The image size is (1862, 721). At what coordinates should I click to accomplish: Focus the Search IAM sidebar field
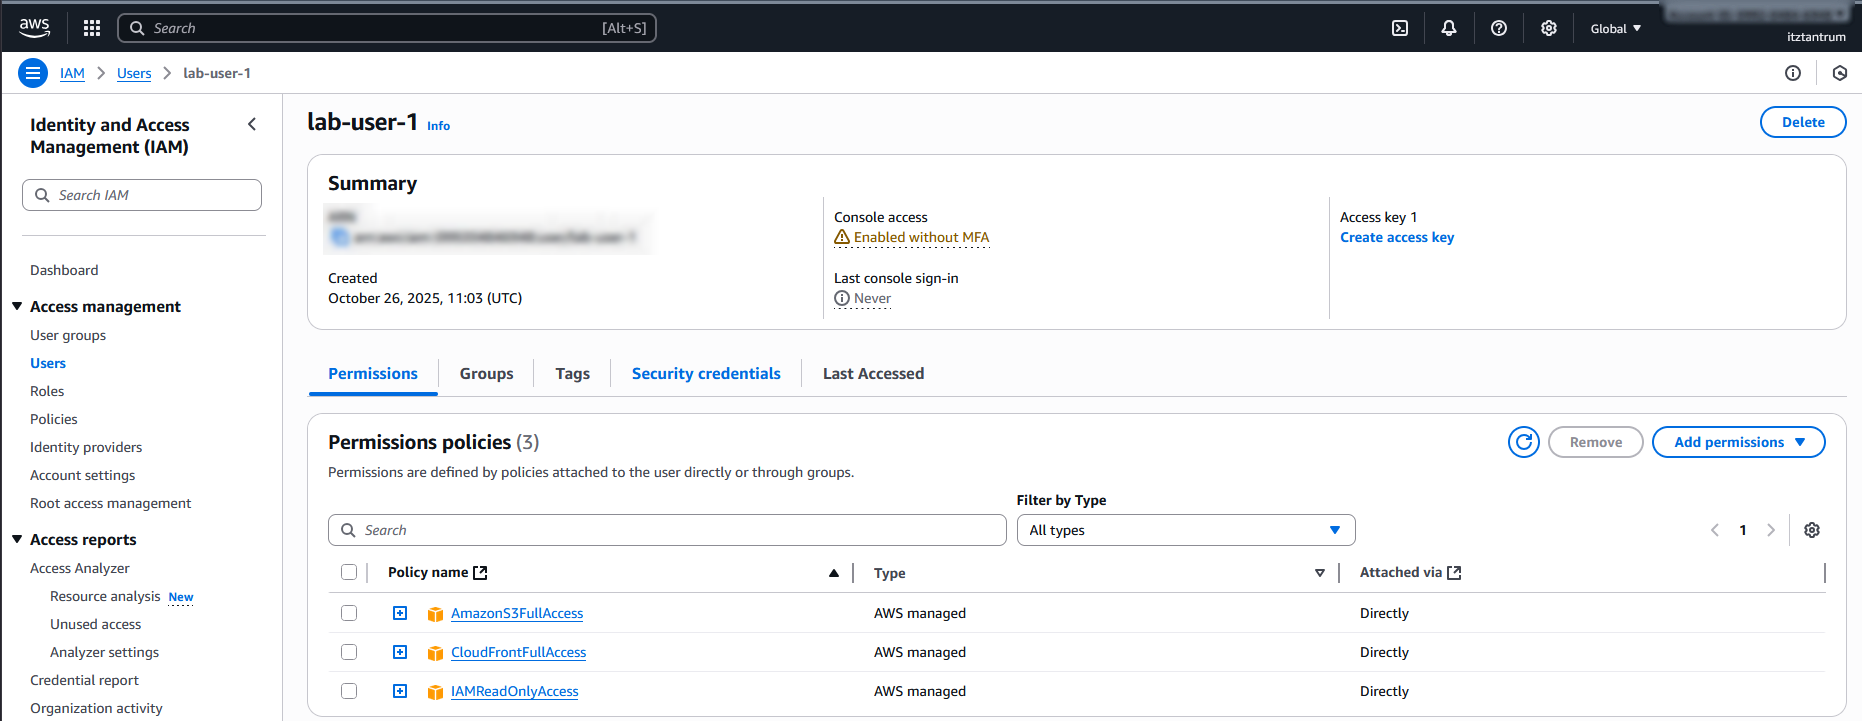pyautogui.click(x=142, y=195)
